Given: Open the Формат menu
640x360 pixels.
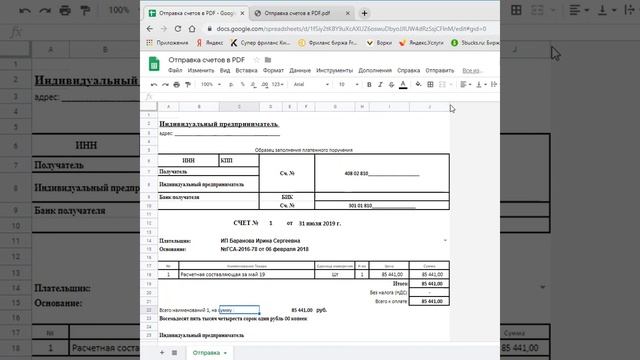Looking at the screenshot, I should click(273, 70).
